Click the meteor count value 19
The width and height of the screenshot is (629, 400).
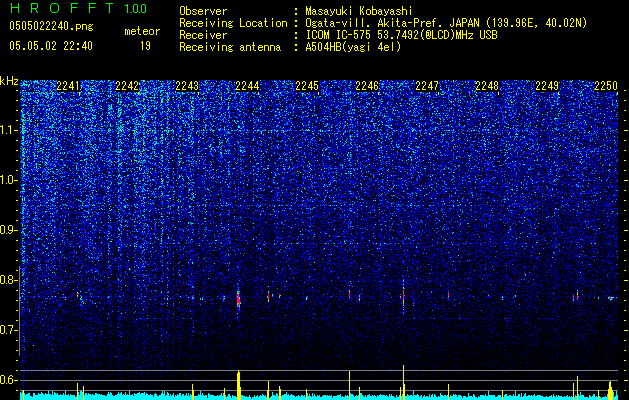pyautogui.click(x=145, y=46)
